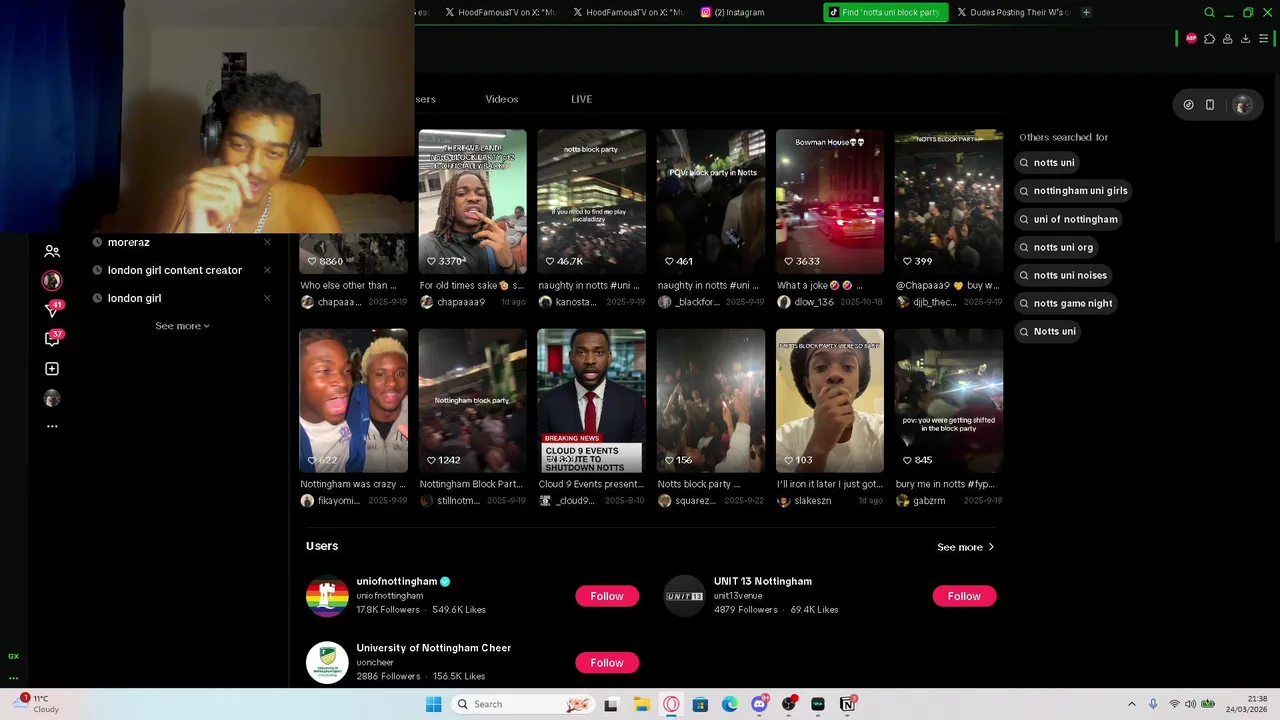1280x720 pixels.
Task: Open the second HoodFamousTV on X browser tab
Action: [629, 12]
